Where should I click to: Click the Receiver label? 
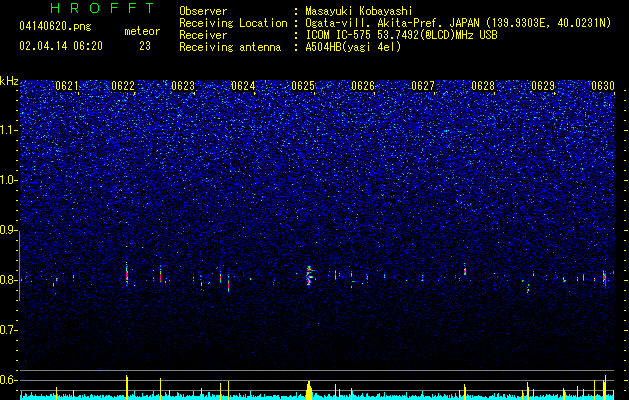[x=203, y=35]
